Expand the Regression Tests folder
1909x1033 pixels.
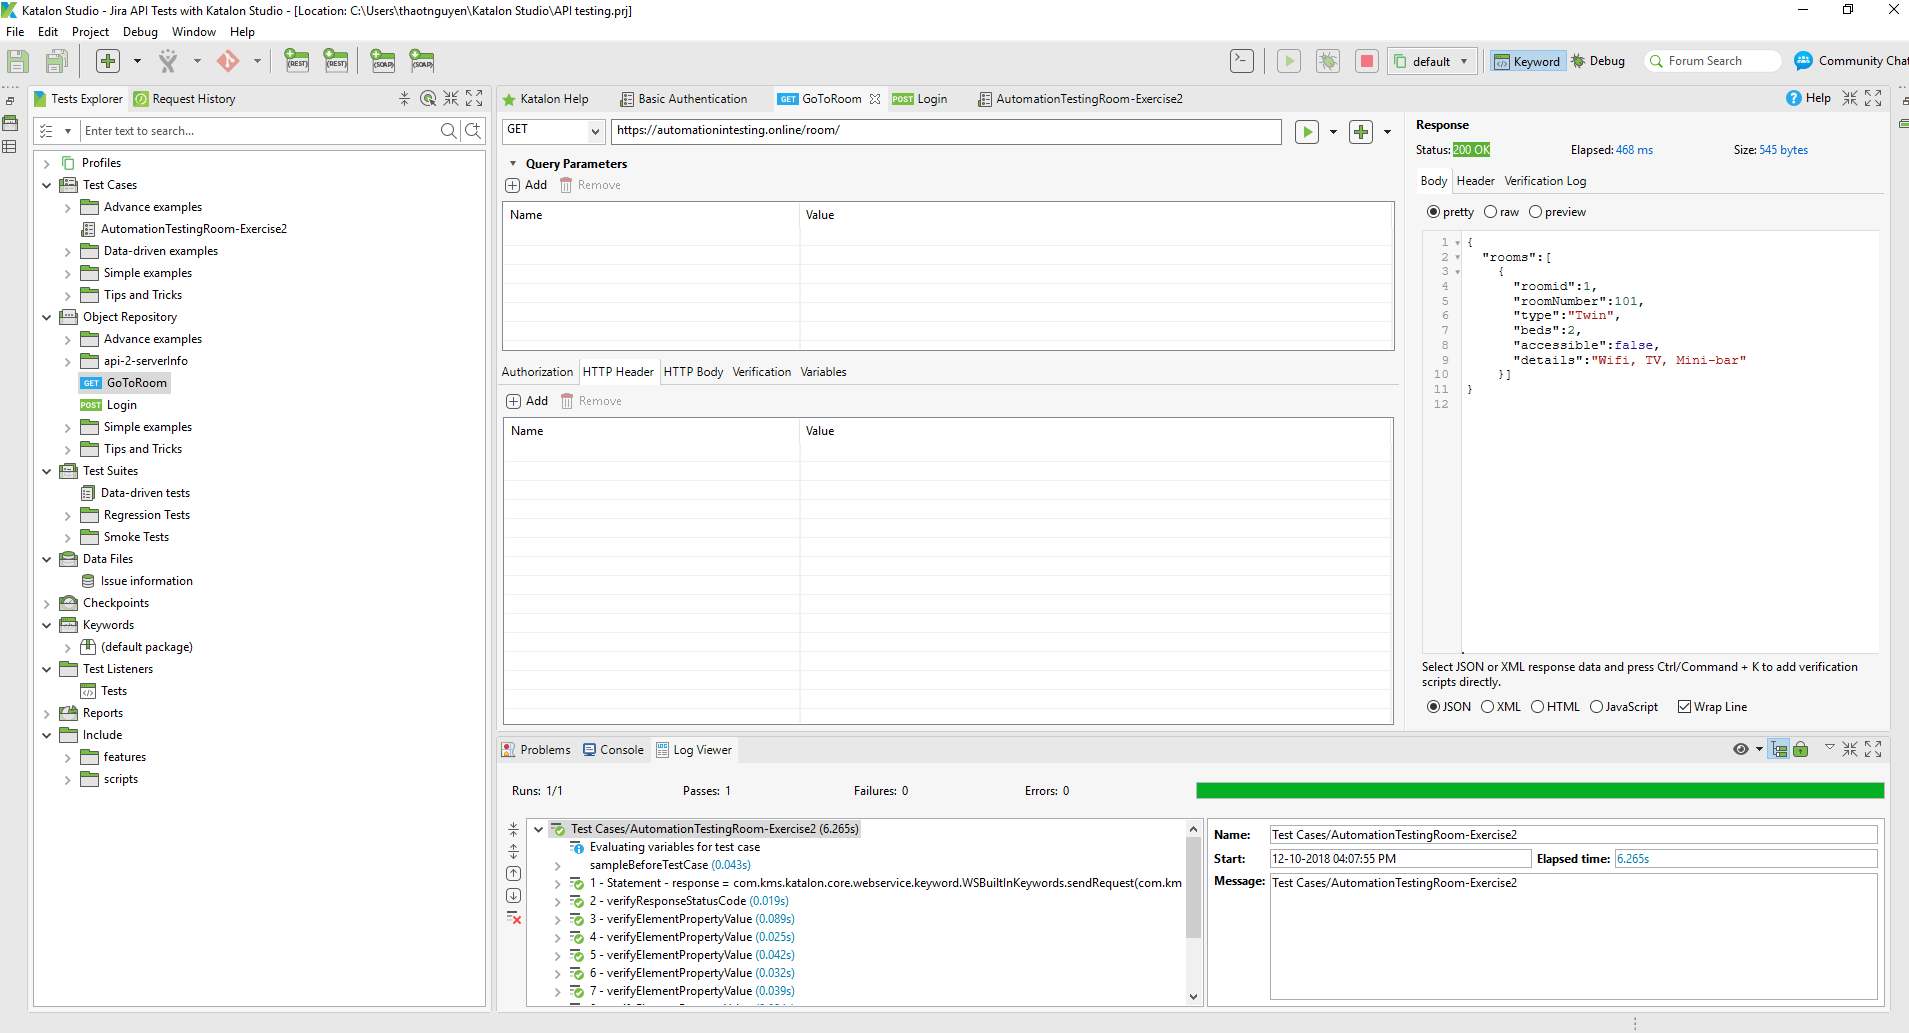[x=68, y=516]
